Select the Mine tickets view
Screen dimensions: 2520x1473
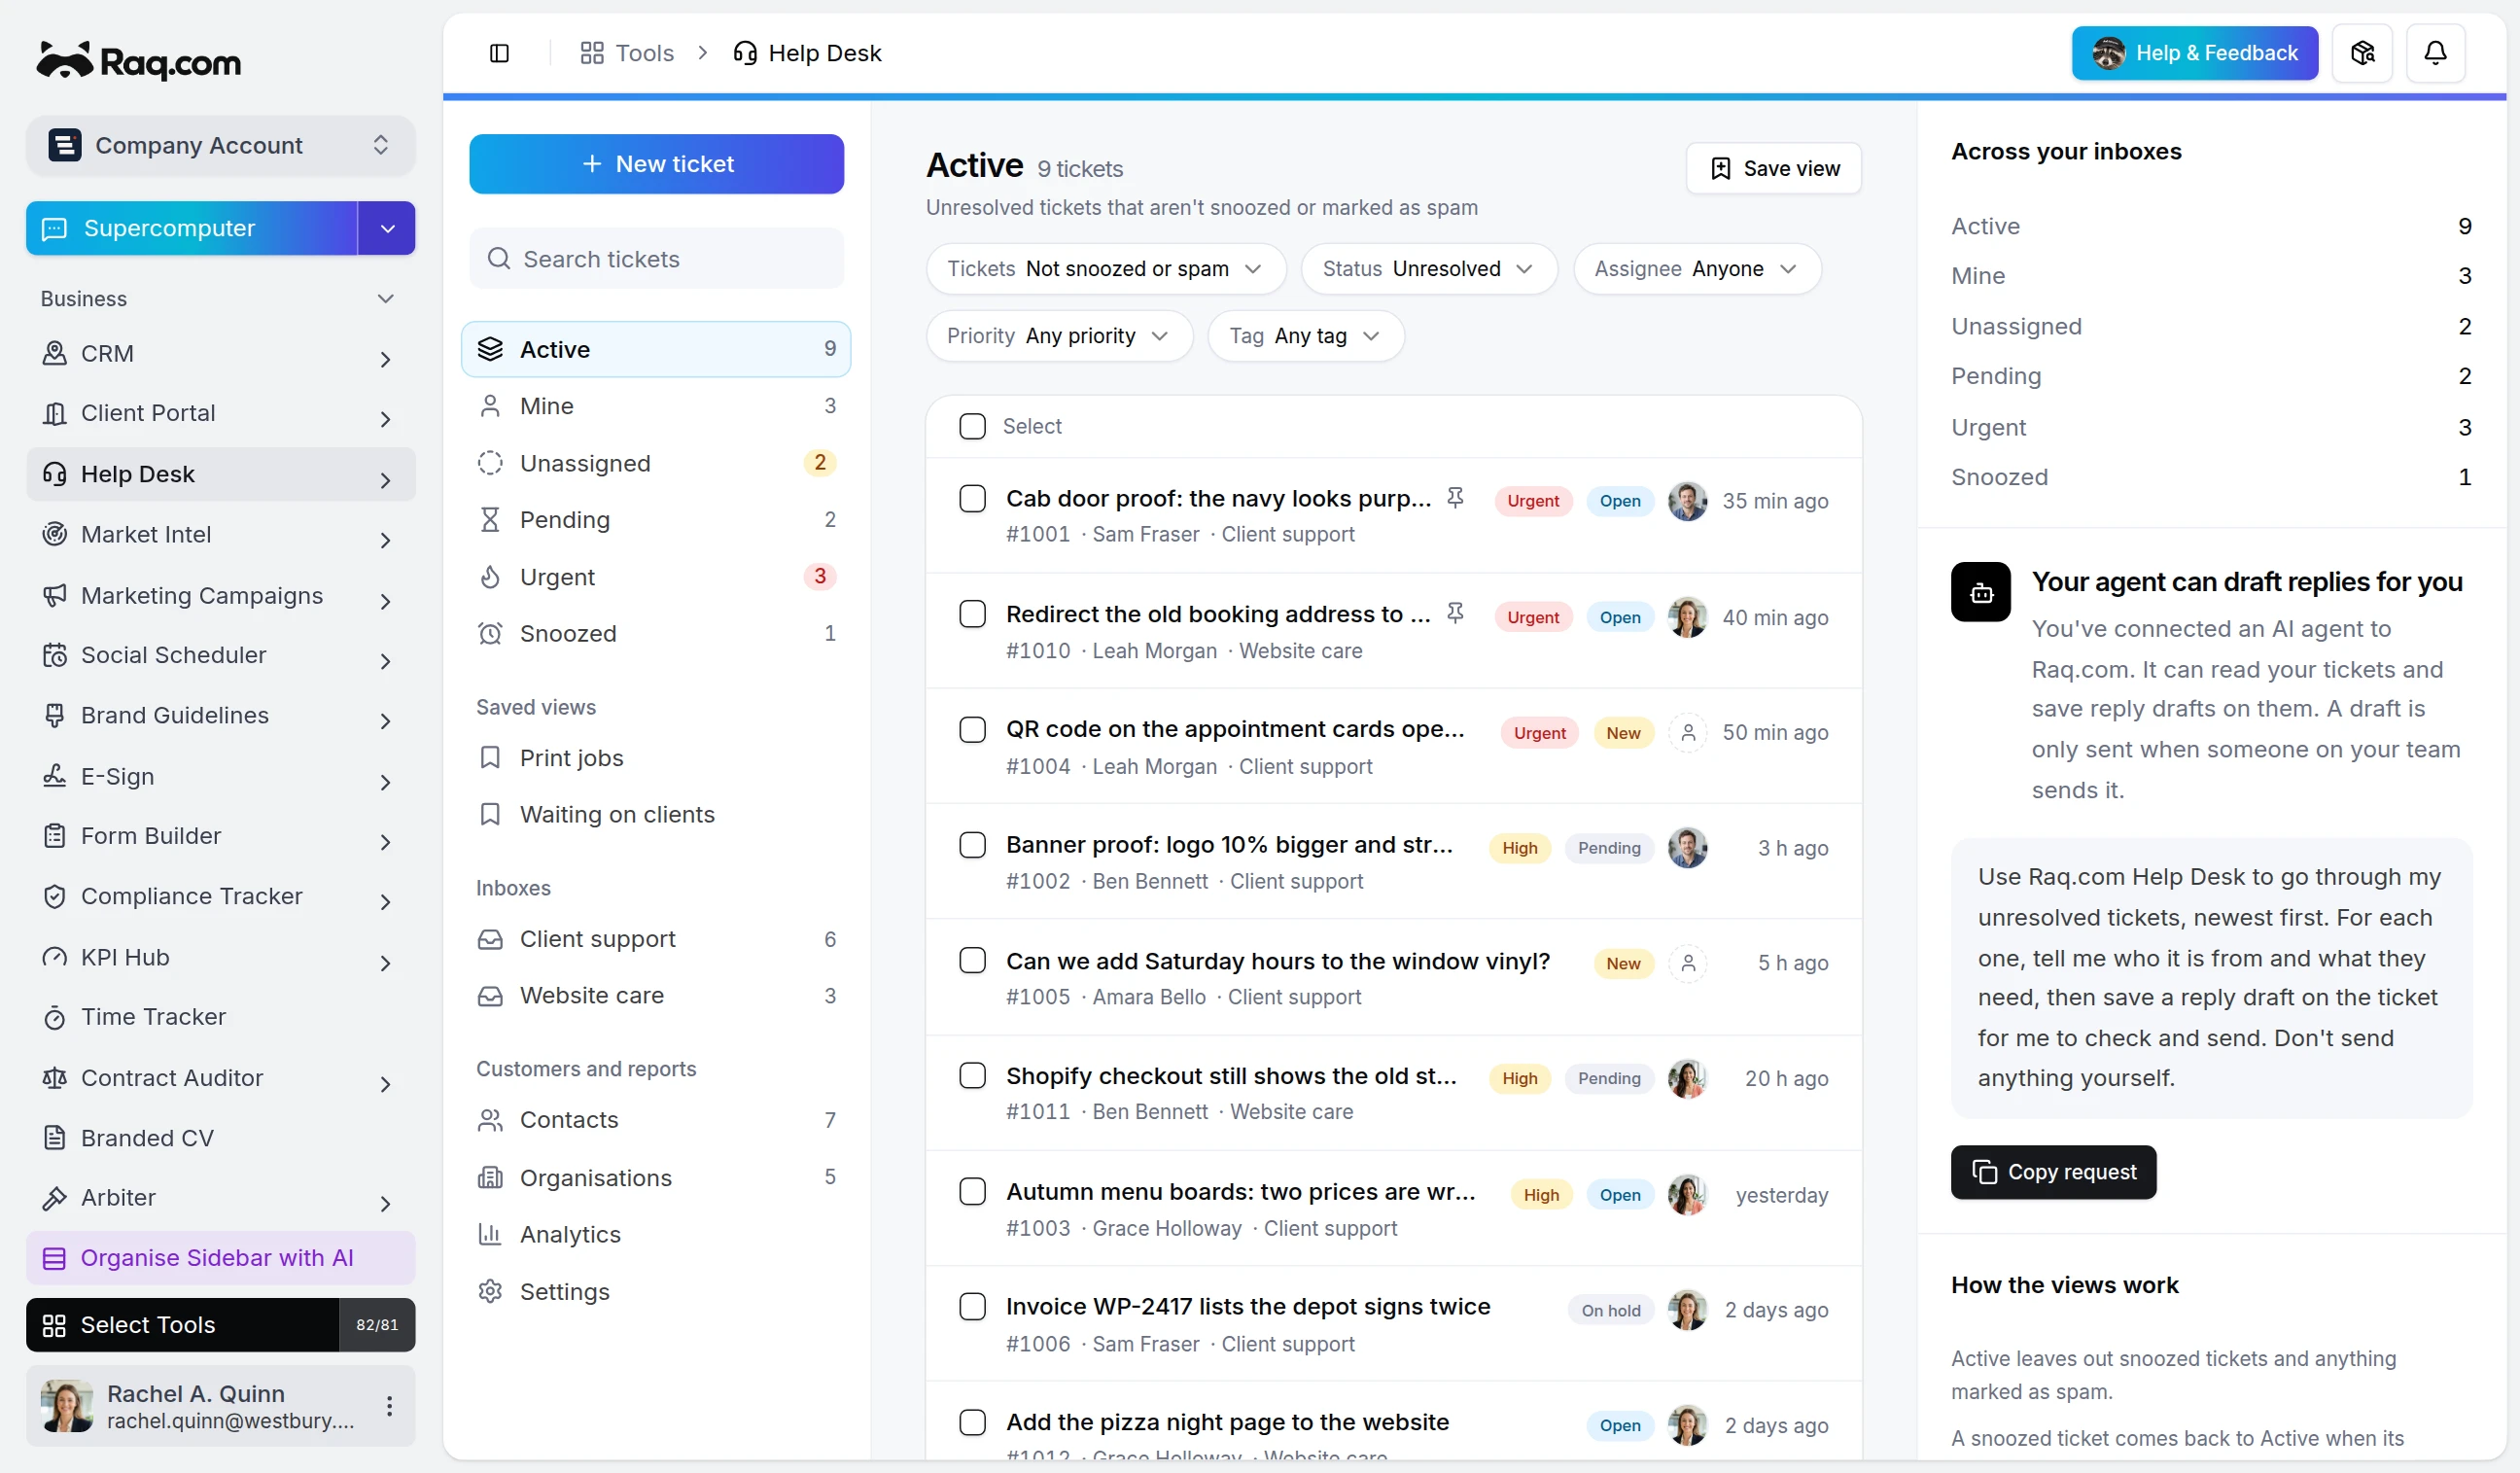(656, 406)
